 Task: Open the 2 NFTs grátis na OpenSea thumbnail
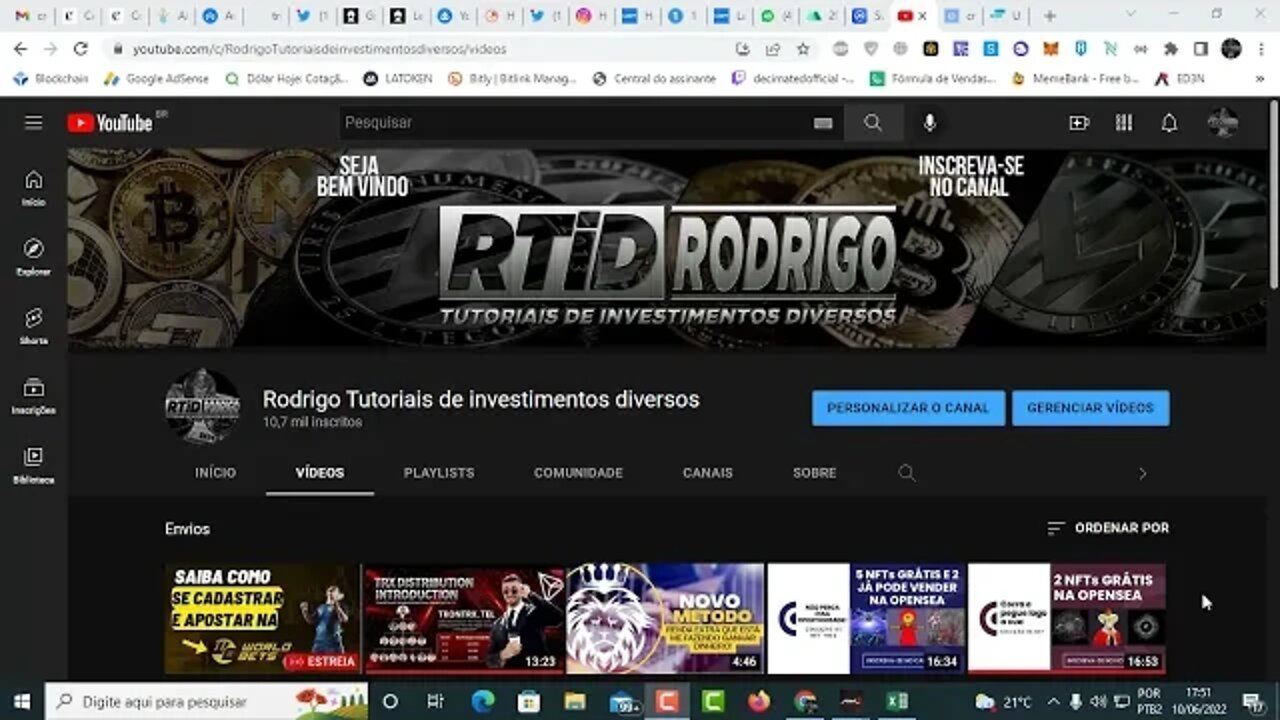point(1067,619)
